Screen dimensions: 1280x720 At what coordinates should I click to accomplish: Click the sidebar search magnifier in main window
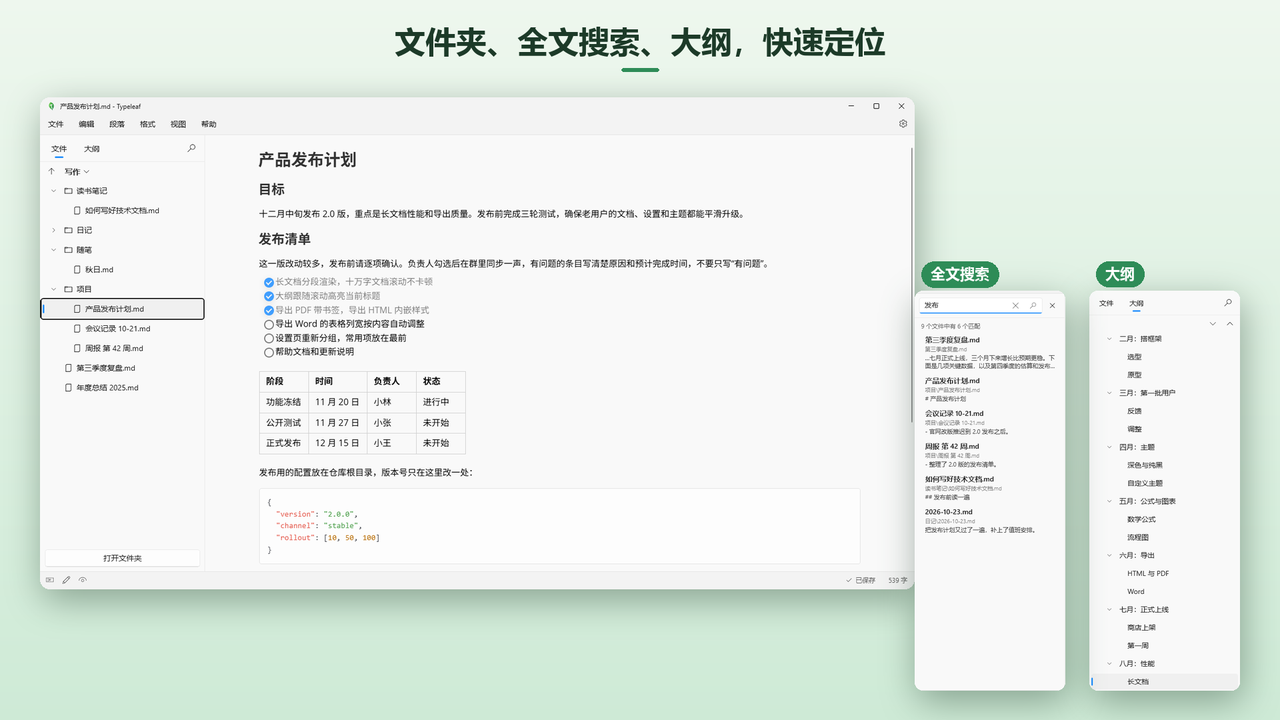pyautogui.click(x=192, y=148)
